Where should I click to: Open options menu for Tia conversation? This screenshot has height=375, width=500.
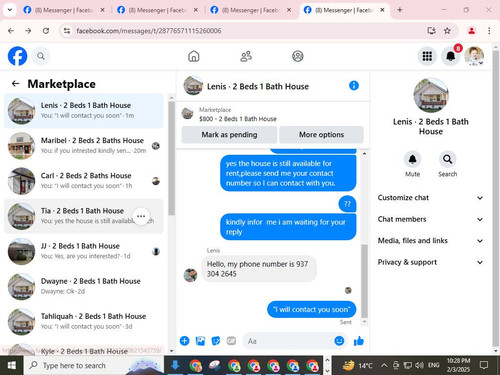click(141, 216)
